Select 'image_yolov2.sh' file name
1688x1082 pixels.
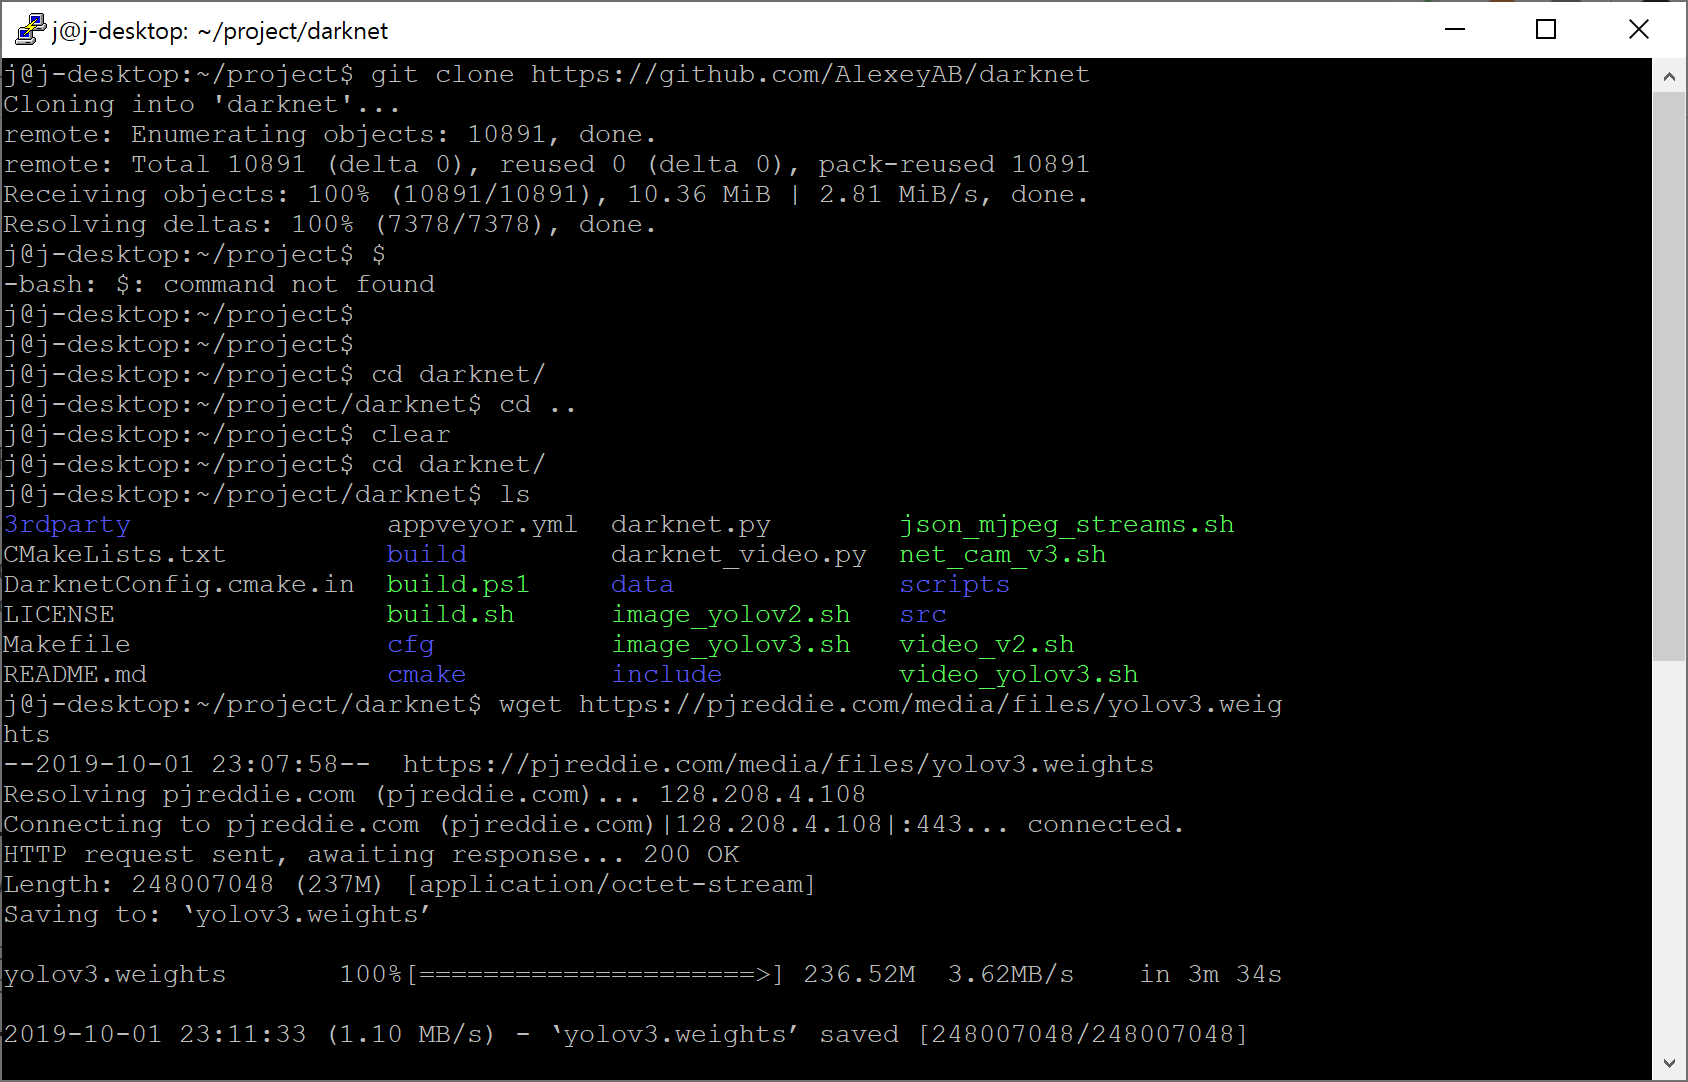tap(731, 615)
